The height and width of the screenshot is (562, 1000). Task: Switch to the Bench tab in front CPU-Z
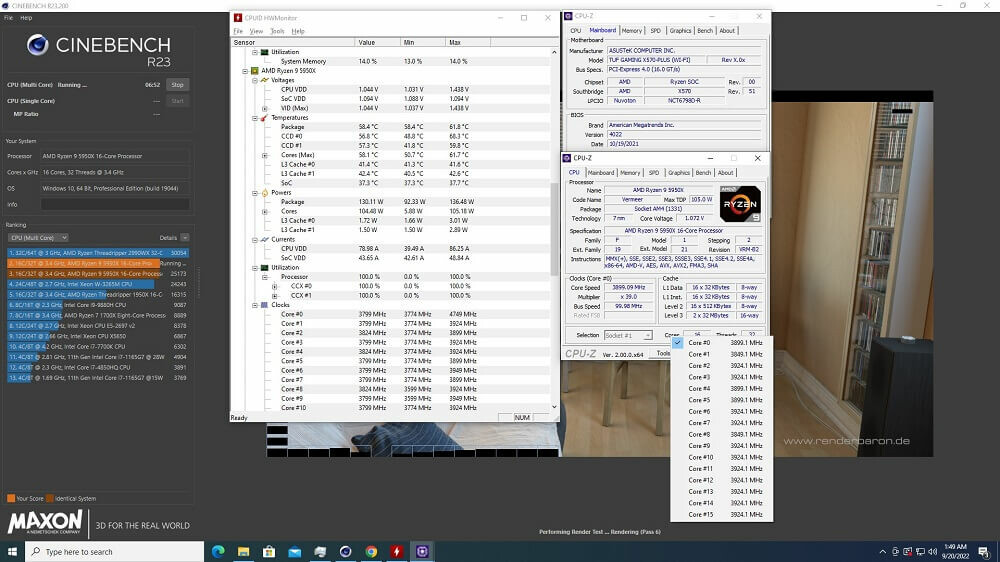tap(703, 173)
